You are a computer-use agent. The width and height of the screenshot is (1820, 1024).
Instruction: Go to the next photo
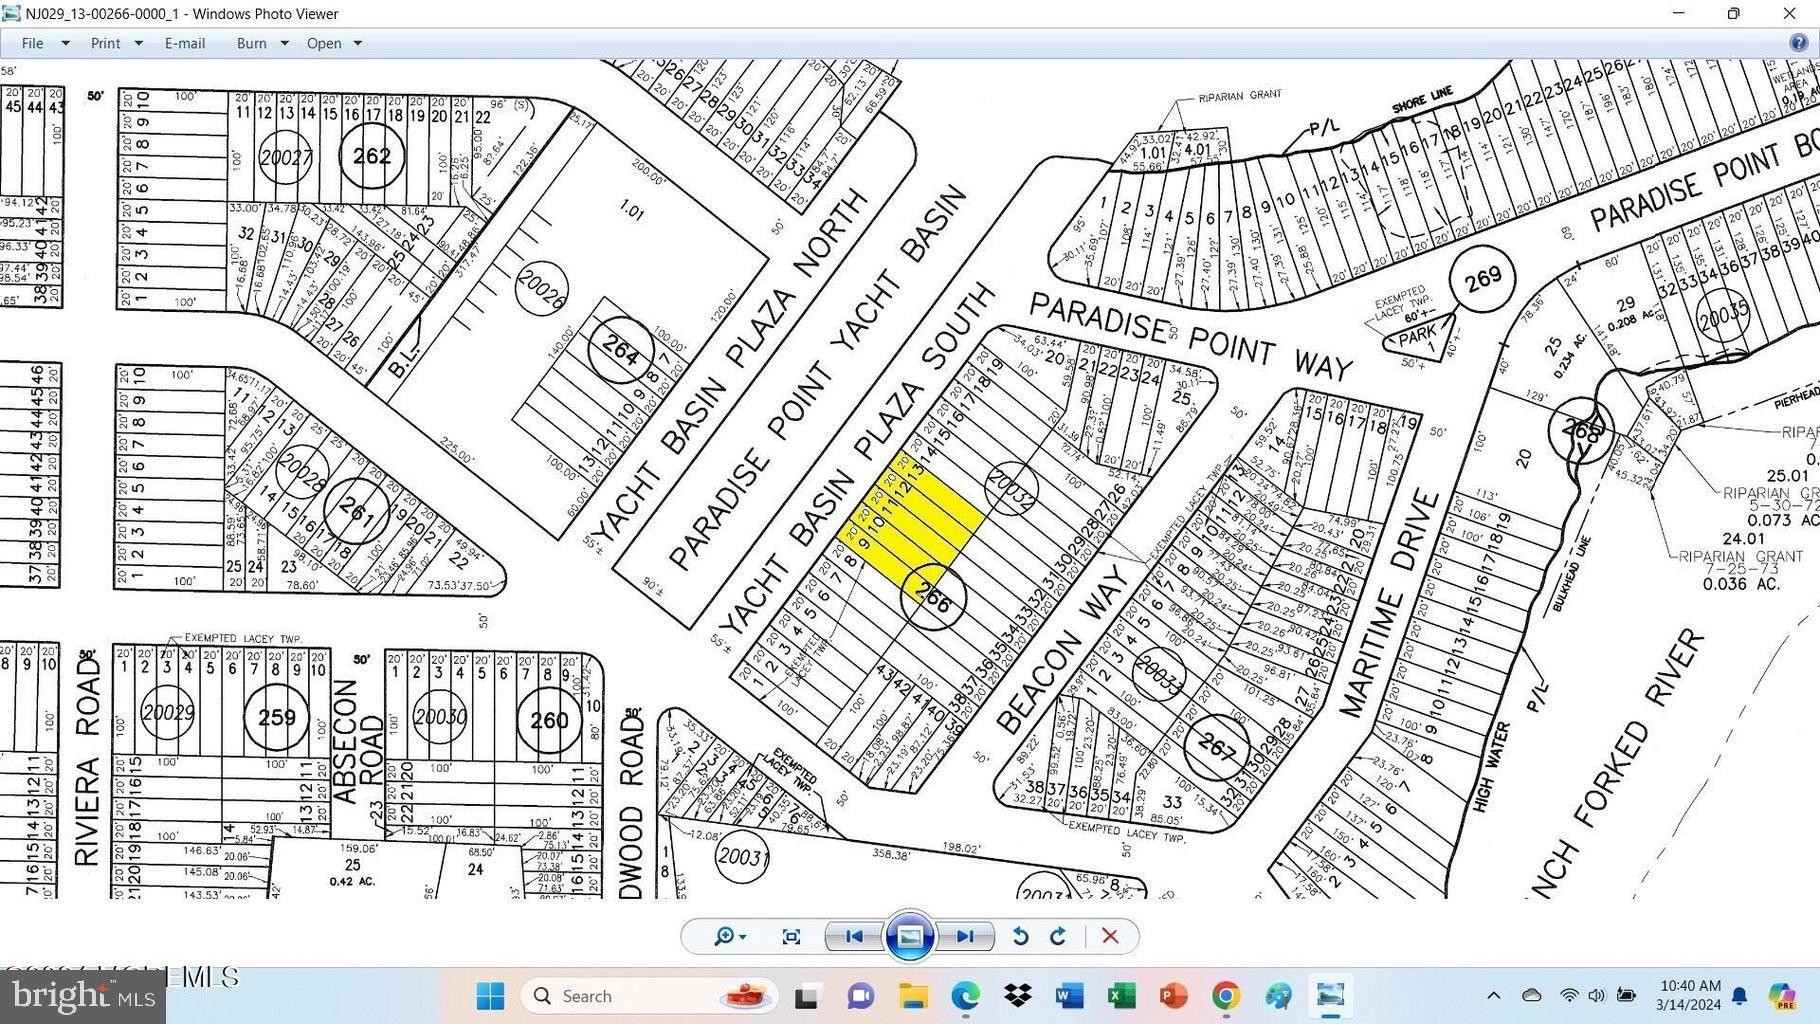tap(965, 936)
